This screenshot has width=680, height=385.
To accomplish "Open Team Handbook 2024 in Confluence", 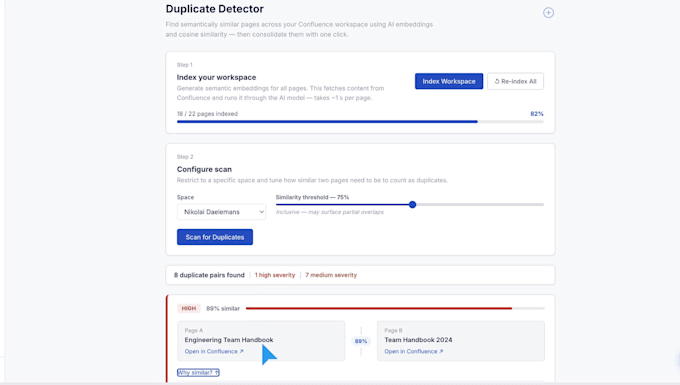I will [414, 351].
